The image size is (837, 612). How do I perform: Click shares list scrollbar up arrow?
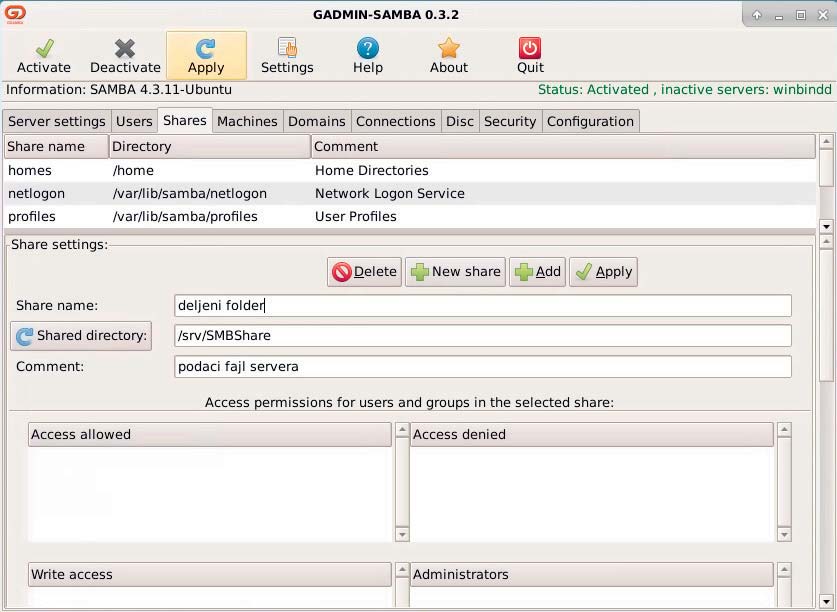point(826,142)
